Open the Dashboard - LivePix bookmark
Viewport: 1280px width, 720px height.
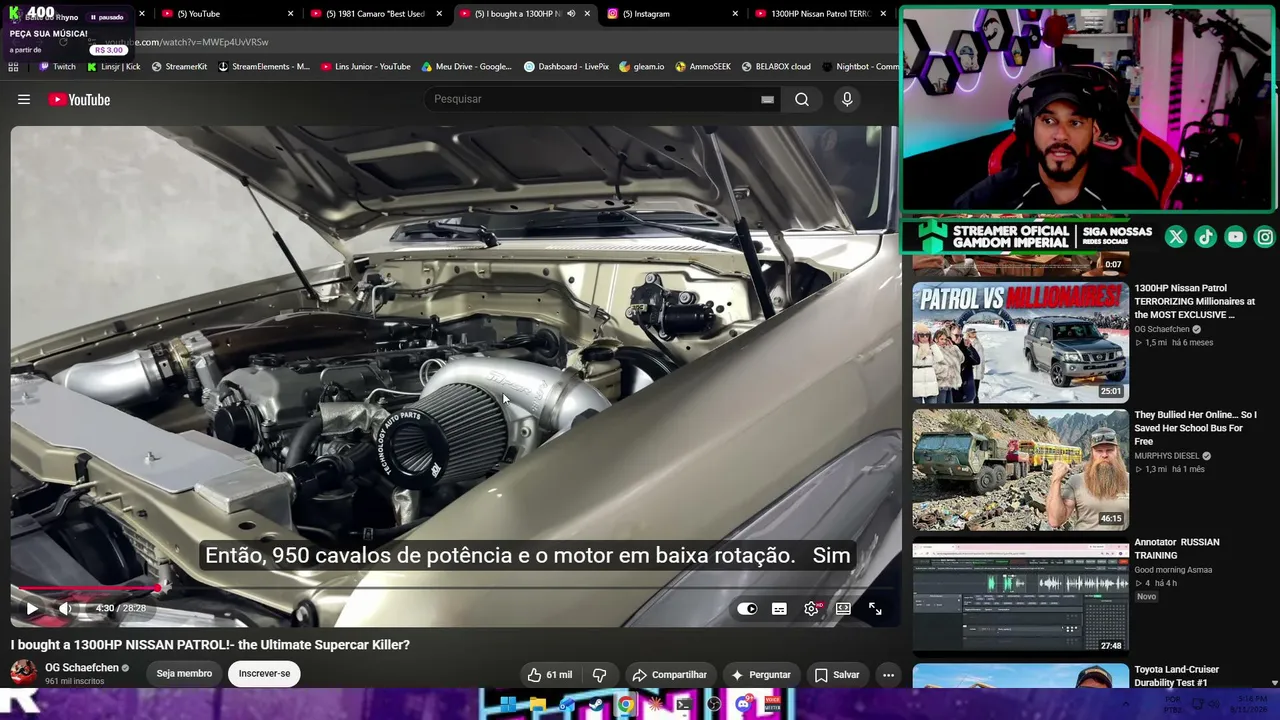[x=567, y=67]
